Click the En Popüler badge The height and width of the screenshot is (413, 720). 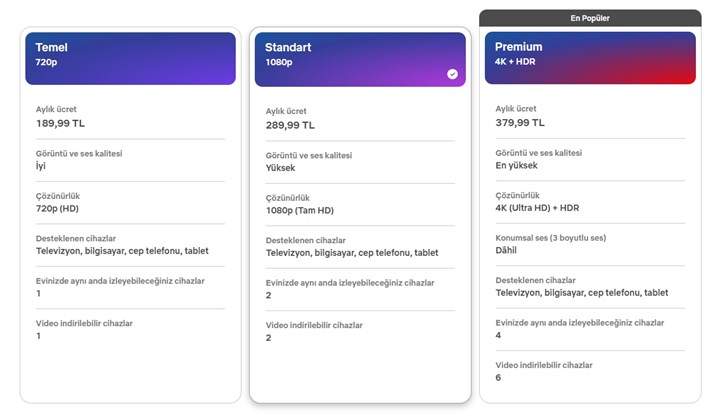(589, 18)
